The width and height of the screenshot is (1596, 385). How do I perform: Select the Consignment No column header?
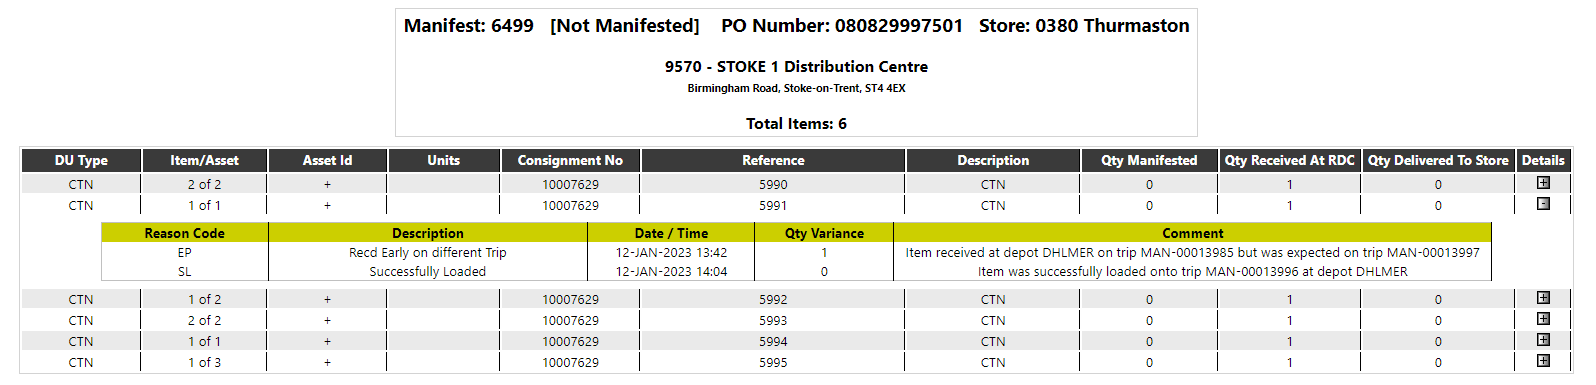point(570,160)
